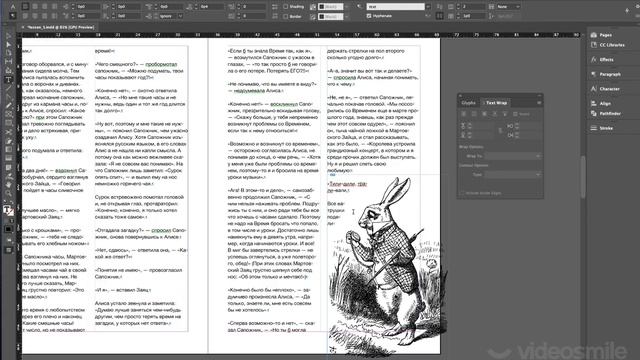Click the Wrap around object shape icon

tap(484, 114)
